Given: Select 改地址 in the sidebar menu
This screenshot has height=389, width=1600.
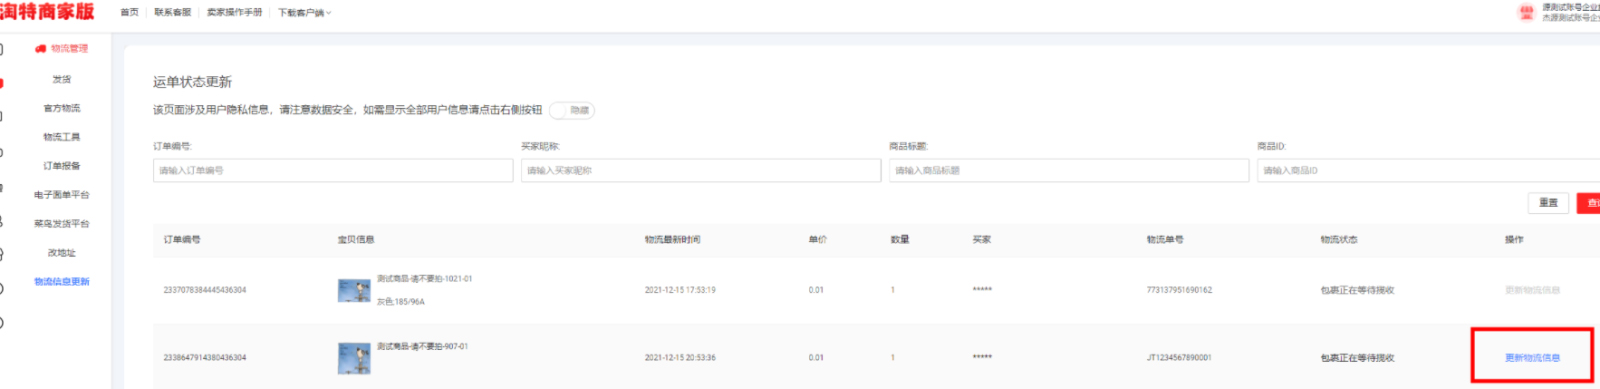Looking at the screenshot, I should pyautogui.click(x=62, y=253).
